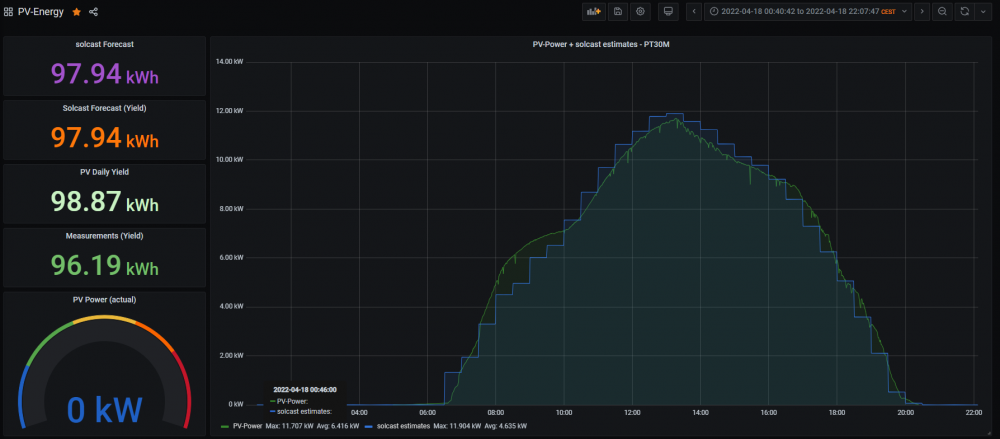Click the 14:00 time axis label
1000x439 pixels.
[x=700, y=412]
